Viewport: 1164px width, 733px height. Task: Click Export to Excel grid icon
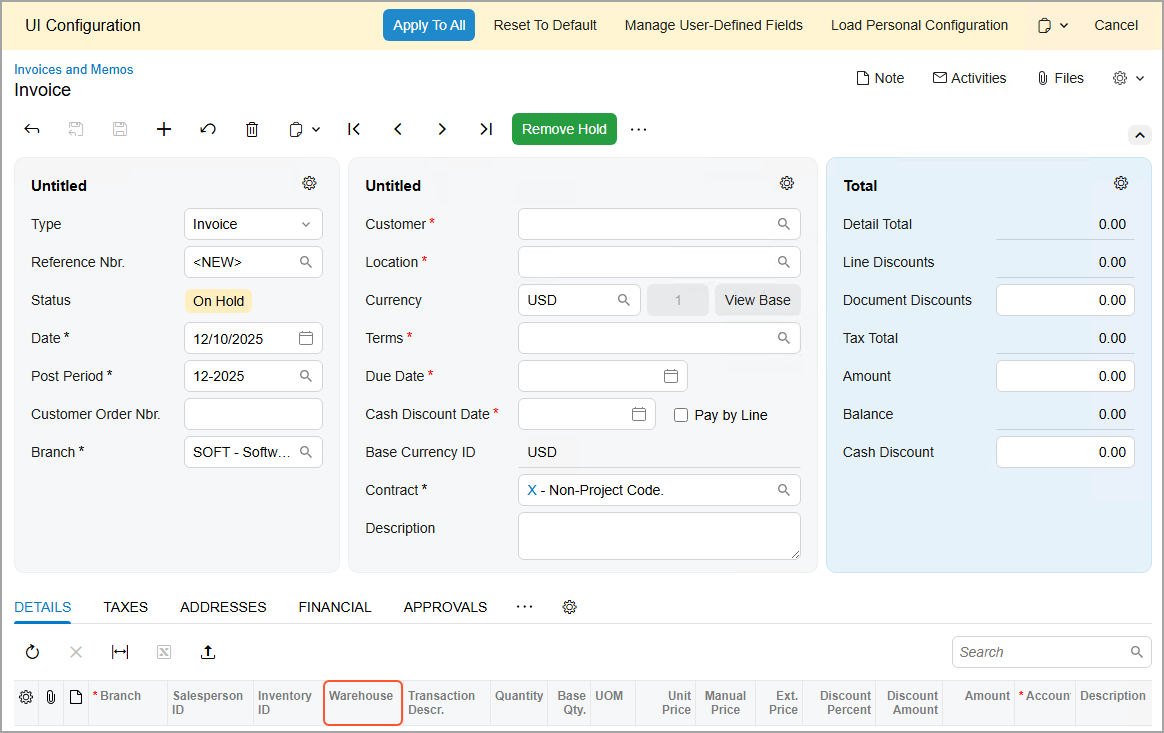pos(164,652)
